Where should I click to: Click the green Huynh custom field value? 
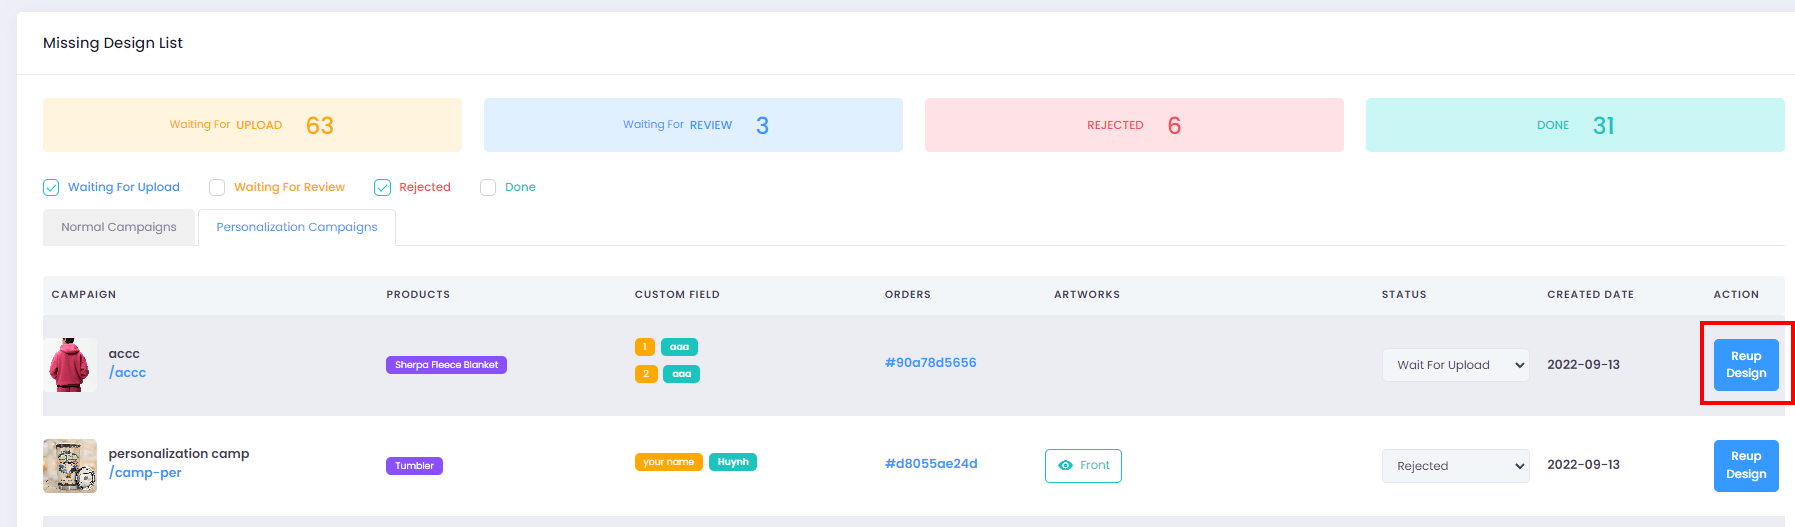tap(733, 462)
